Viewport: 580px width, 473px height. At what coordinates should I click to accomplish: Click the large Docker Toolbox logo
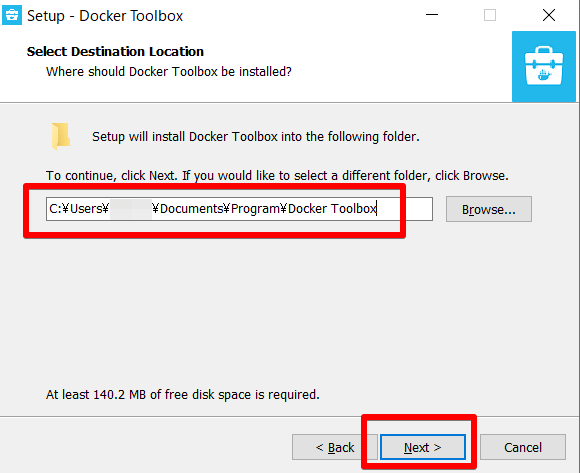[x=544, y=66]
